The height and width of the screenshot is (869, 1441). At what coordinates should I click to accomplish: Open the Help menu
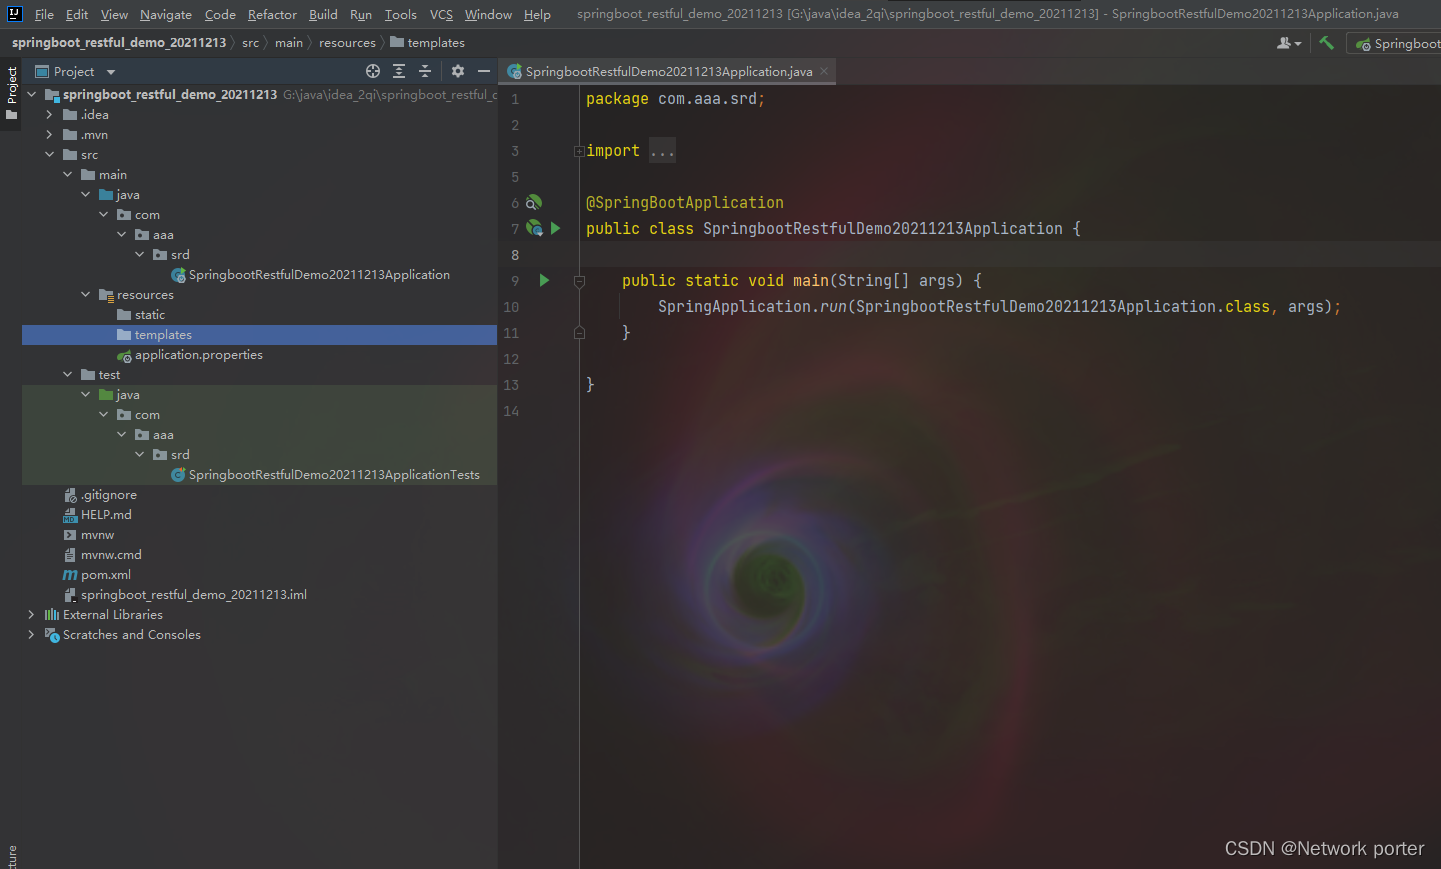(x=537, y=14)
